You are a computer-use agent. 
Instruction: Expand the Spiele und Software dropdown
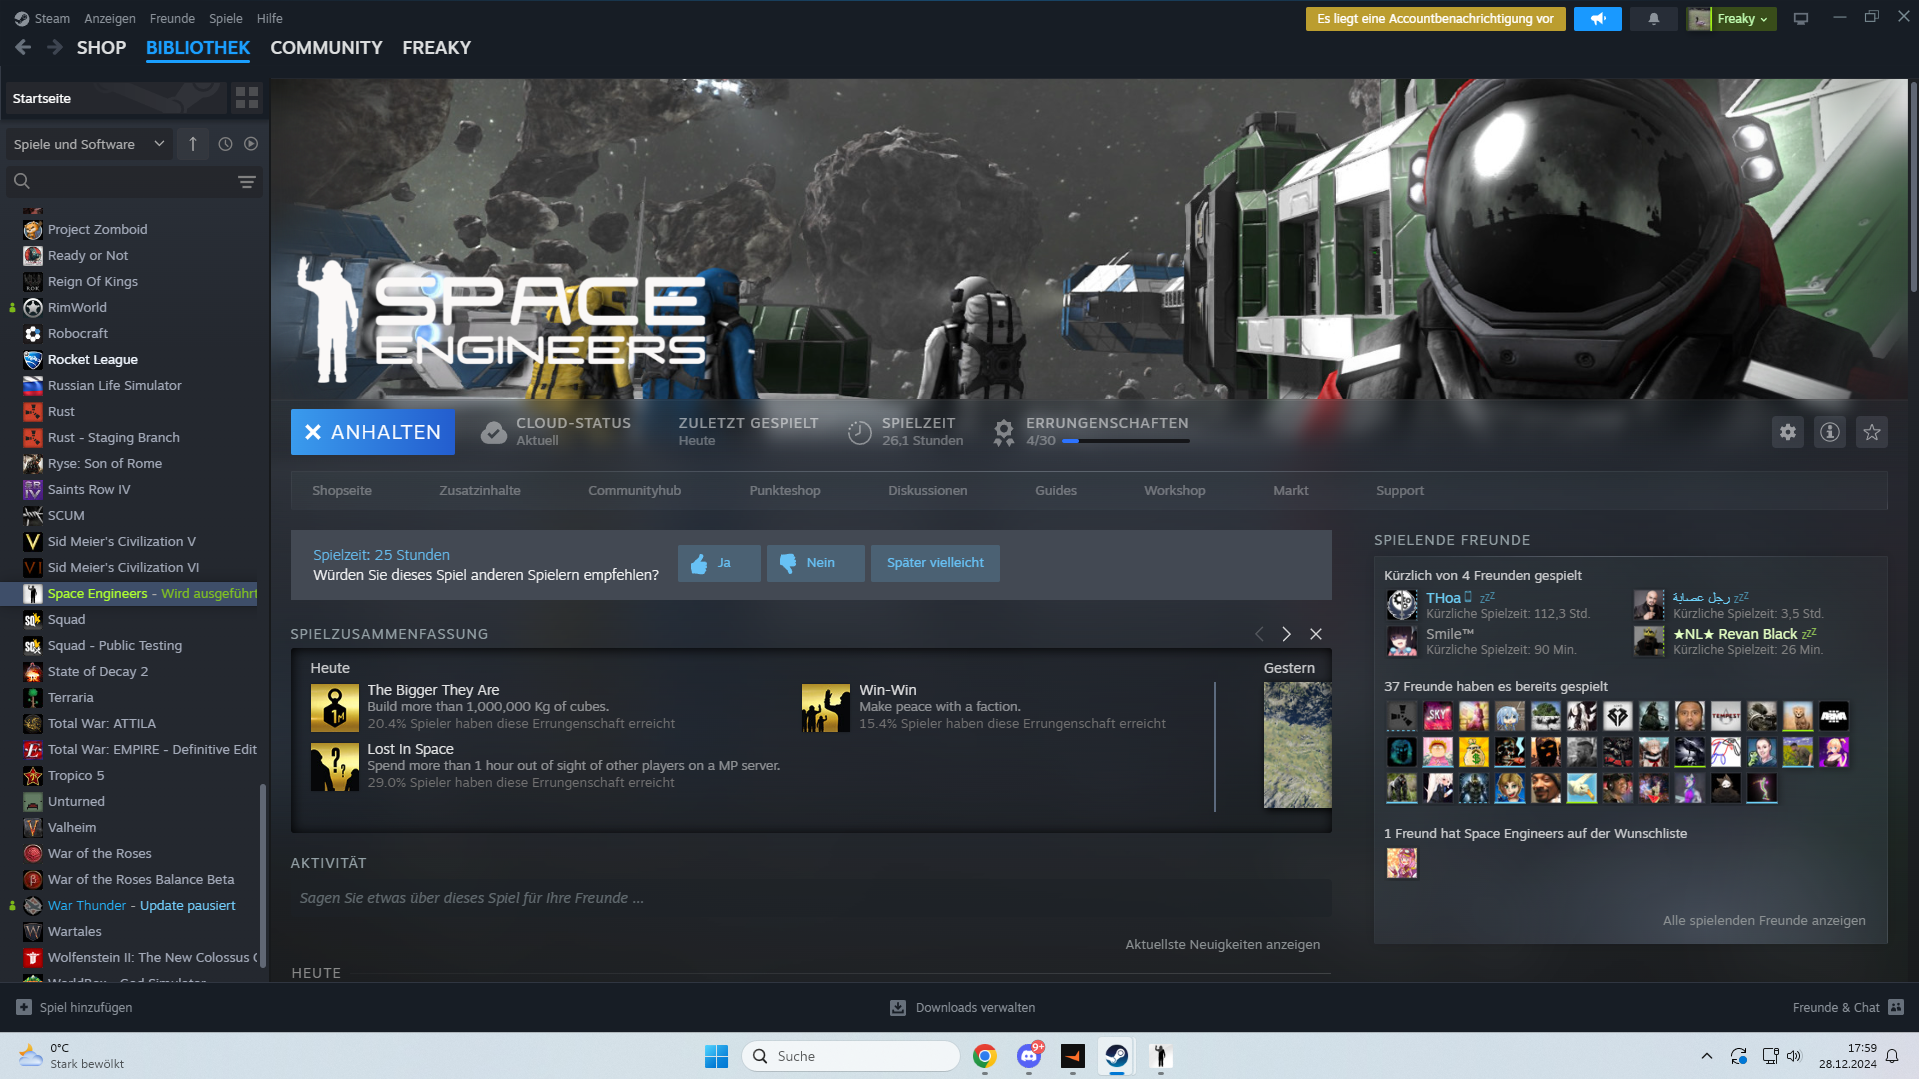click(88, 144)
